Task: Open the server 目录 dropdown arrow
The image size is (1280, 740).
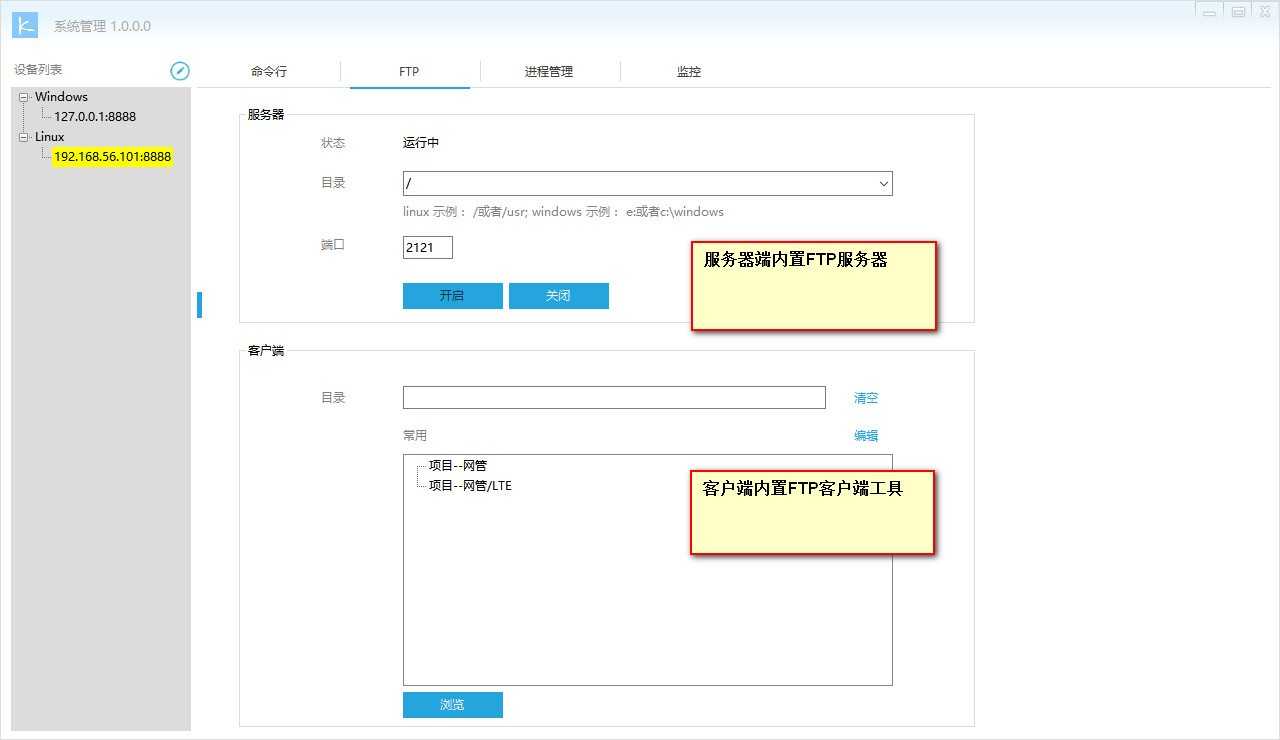Action: pos(883,184)
